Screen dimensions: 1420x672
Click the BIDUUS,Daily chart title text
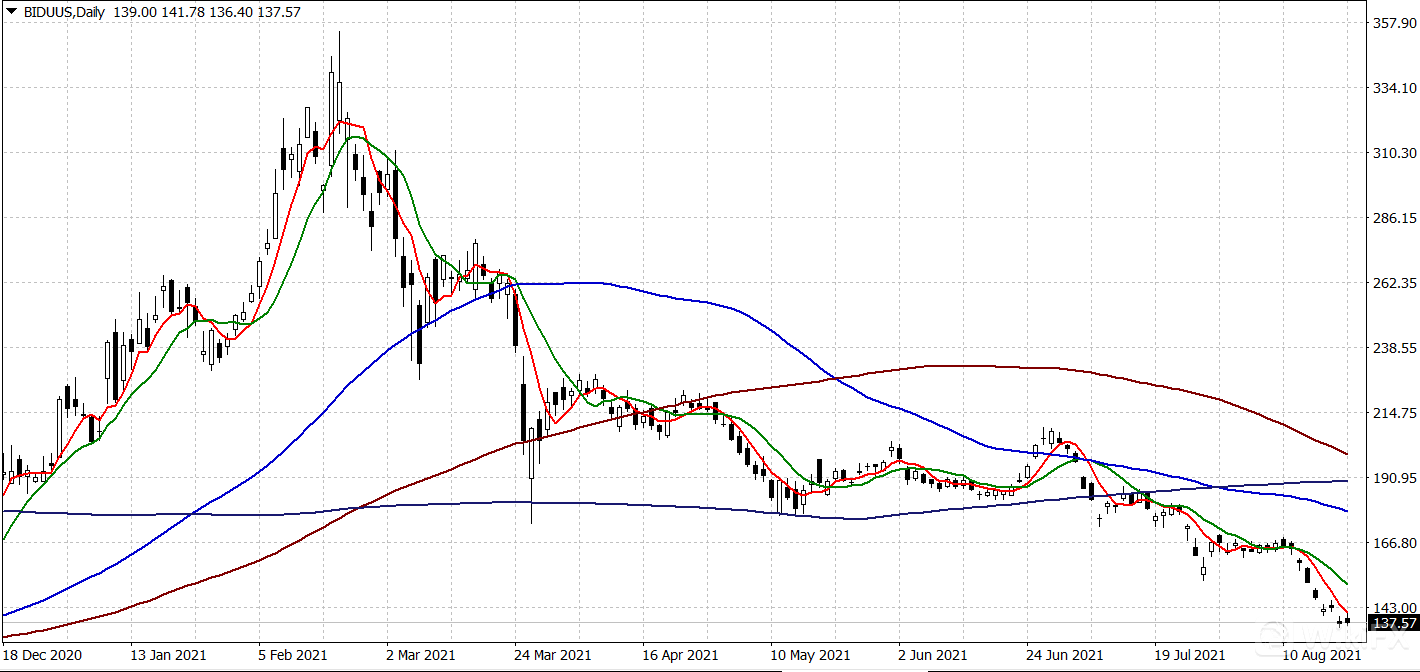click(62, 9)
